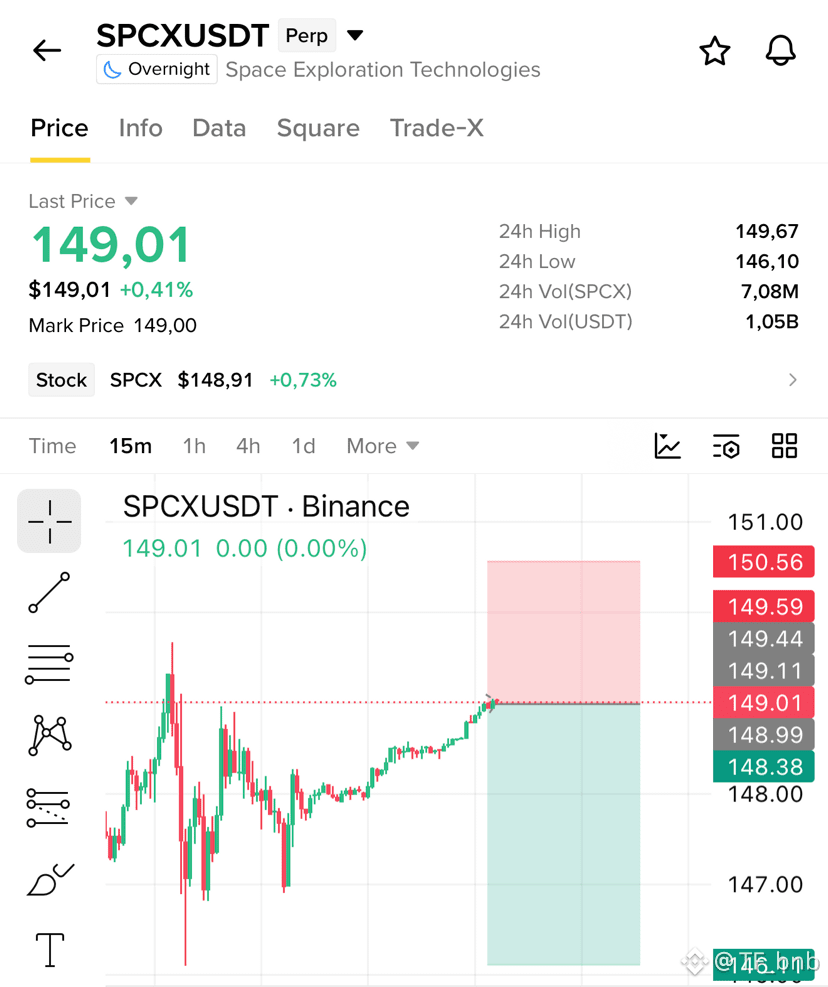Viewport: 828px width, 987px height.
Task: Open chart settings icon
Action: point(726,446)
